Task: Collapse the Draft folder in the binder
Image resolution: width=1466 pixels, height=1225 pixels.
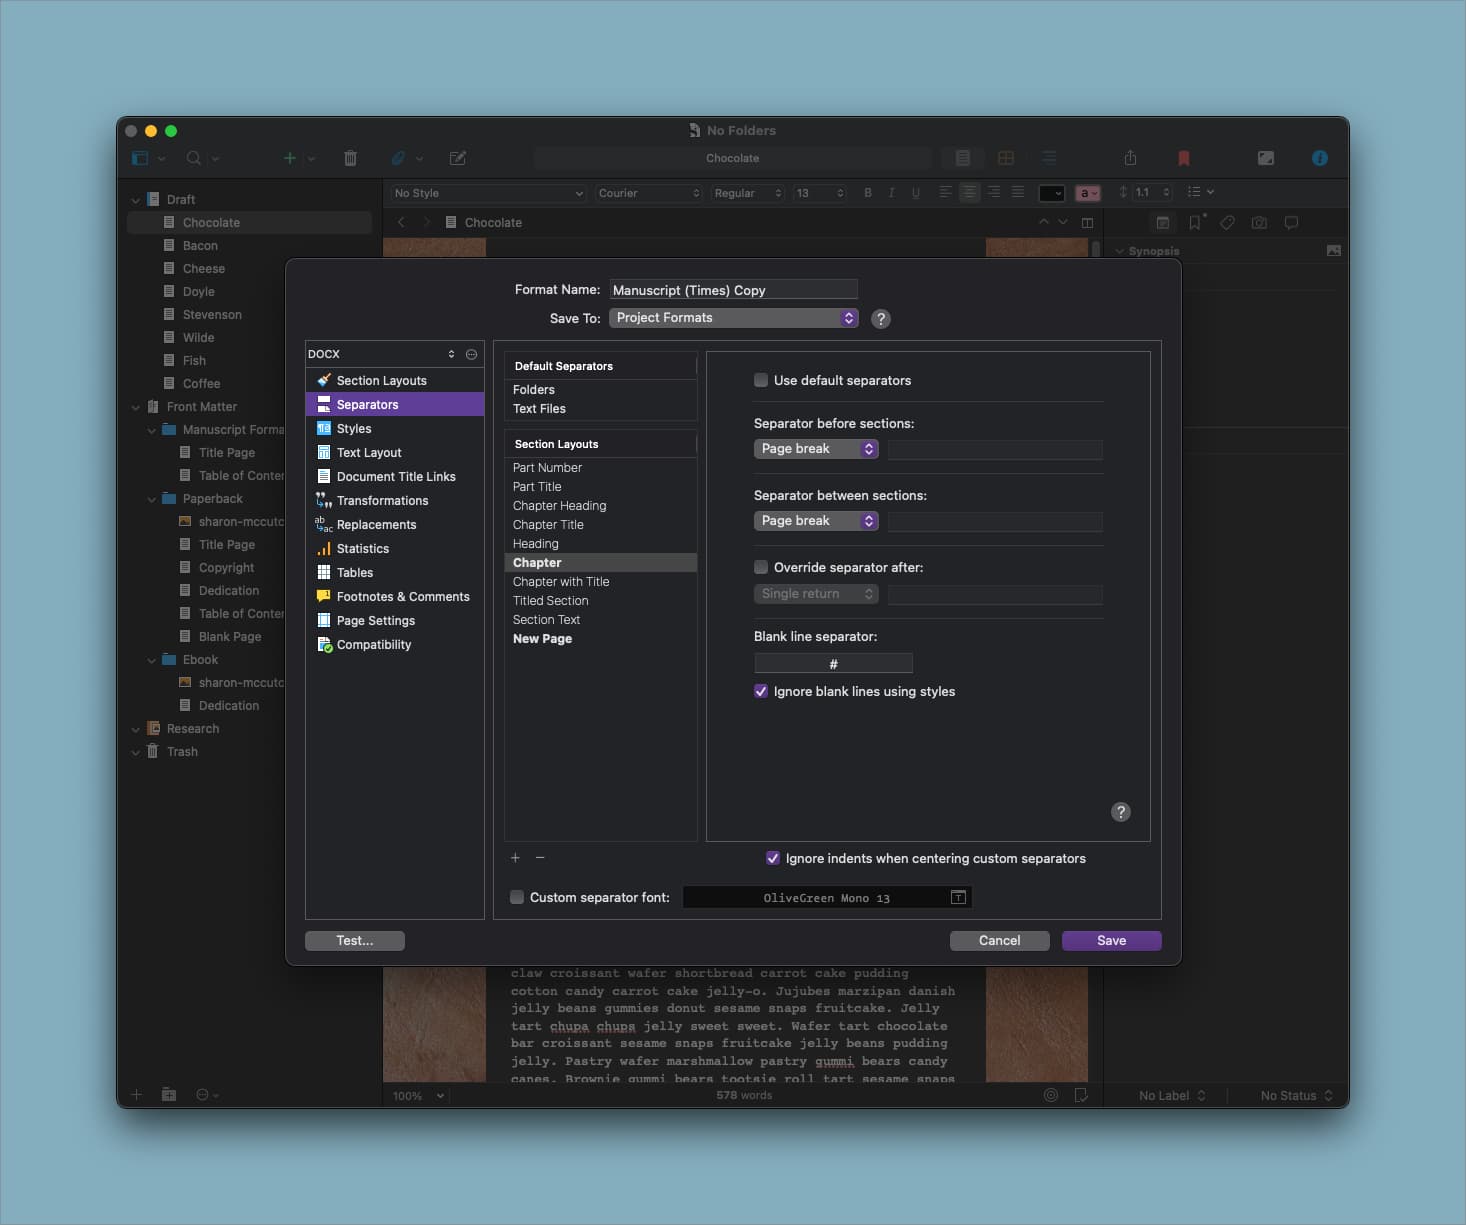Action: tap(136, 199)
